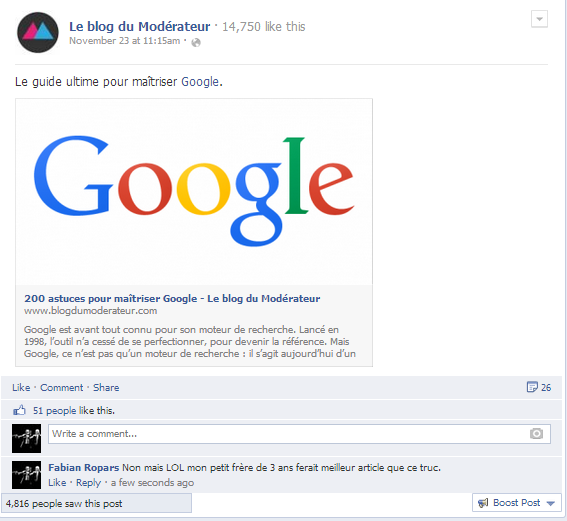This screenshot has width=567, height=521.
Task: Open the '200 astuces pour maîtriser Google' headline
Action: (x=172, y=299)
